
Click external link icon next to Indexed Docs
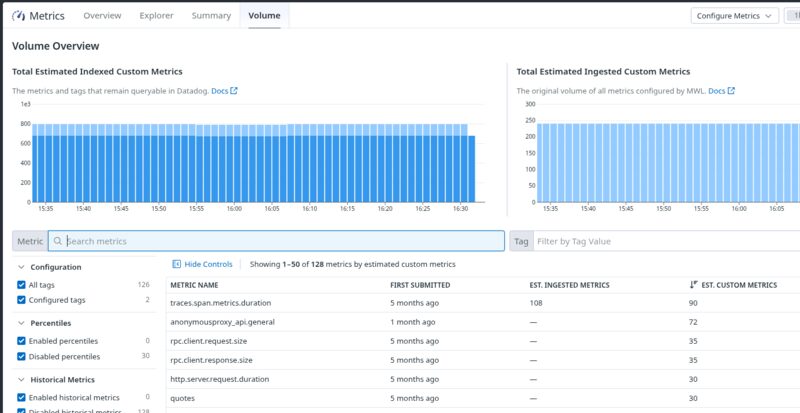click(x=234, y=91)
